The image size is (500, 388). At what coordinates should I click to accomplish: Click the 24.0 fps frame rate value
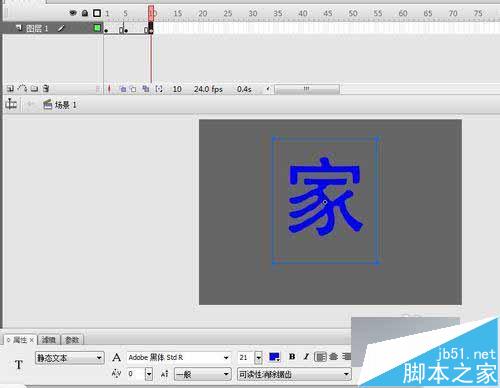(x=208, y=89)
